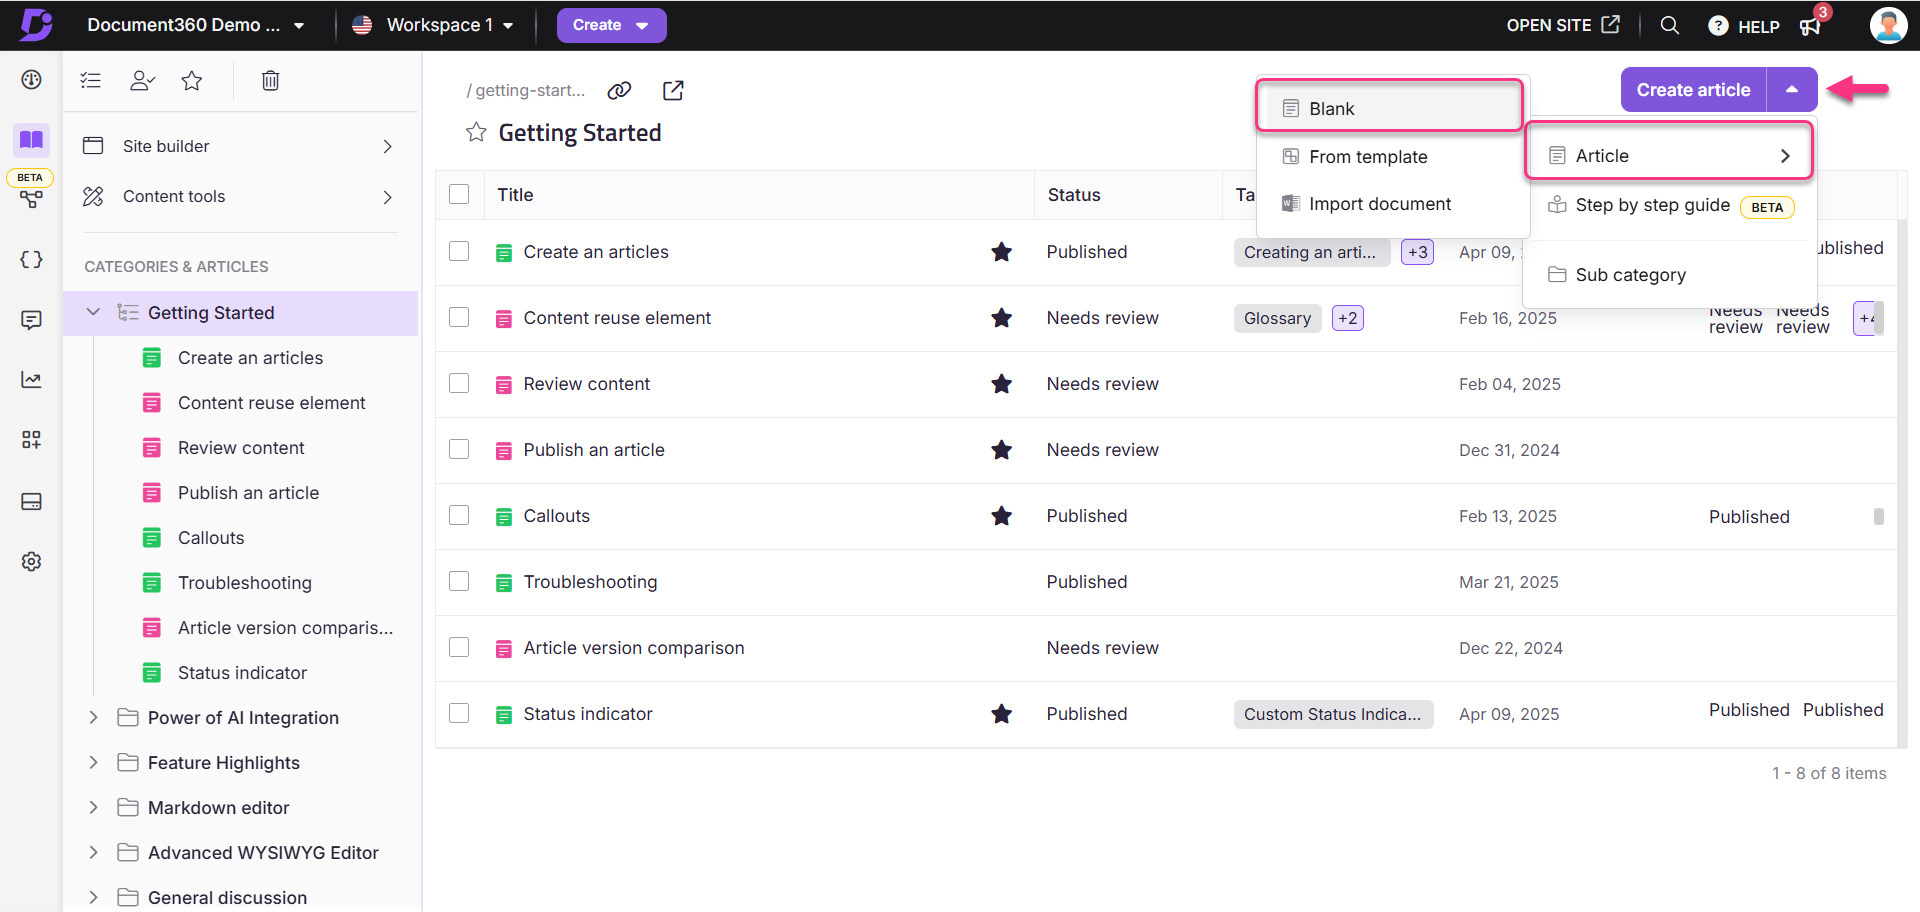Open the feedback comments icon in left rail
This screenshot has height=912, width=1920.
tap(31, 320)
